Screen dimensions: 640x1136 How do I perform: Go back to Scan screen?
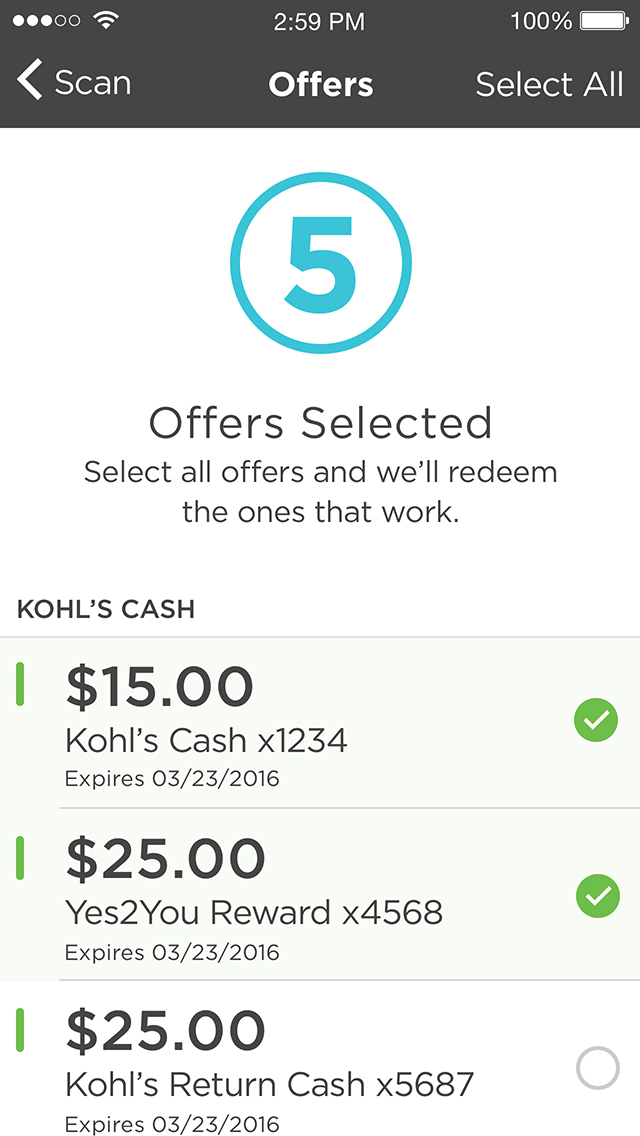pyautogui.click(x=74, y=82)
